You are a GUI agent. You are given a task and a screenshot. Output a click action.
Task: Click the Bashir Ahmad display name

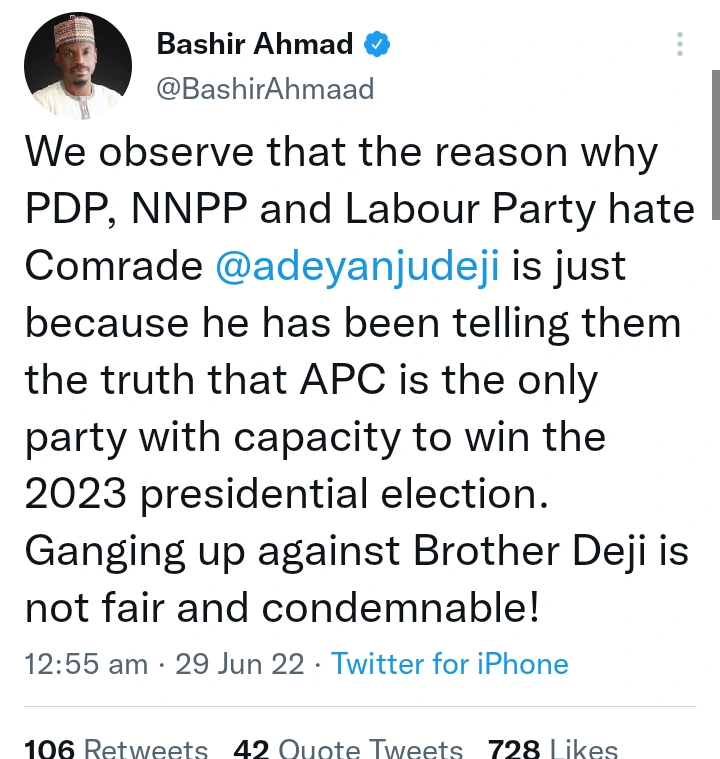click(x=255, y=45)
